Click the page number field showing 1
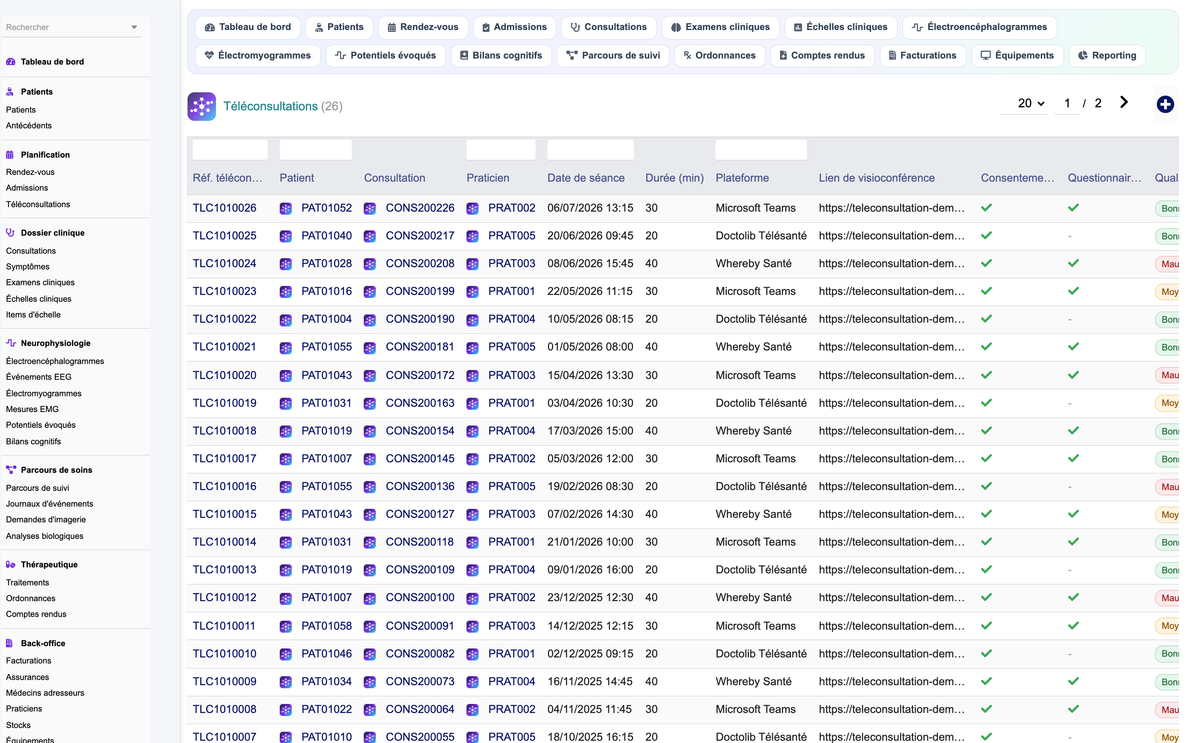The image size is (1200, 743). click(x=1067, y=103)
